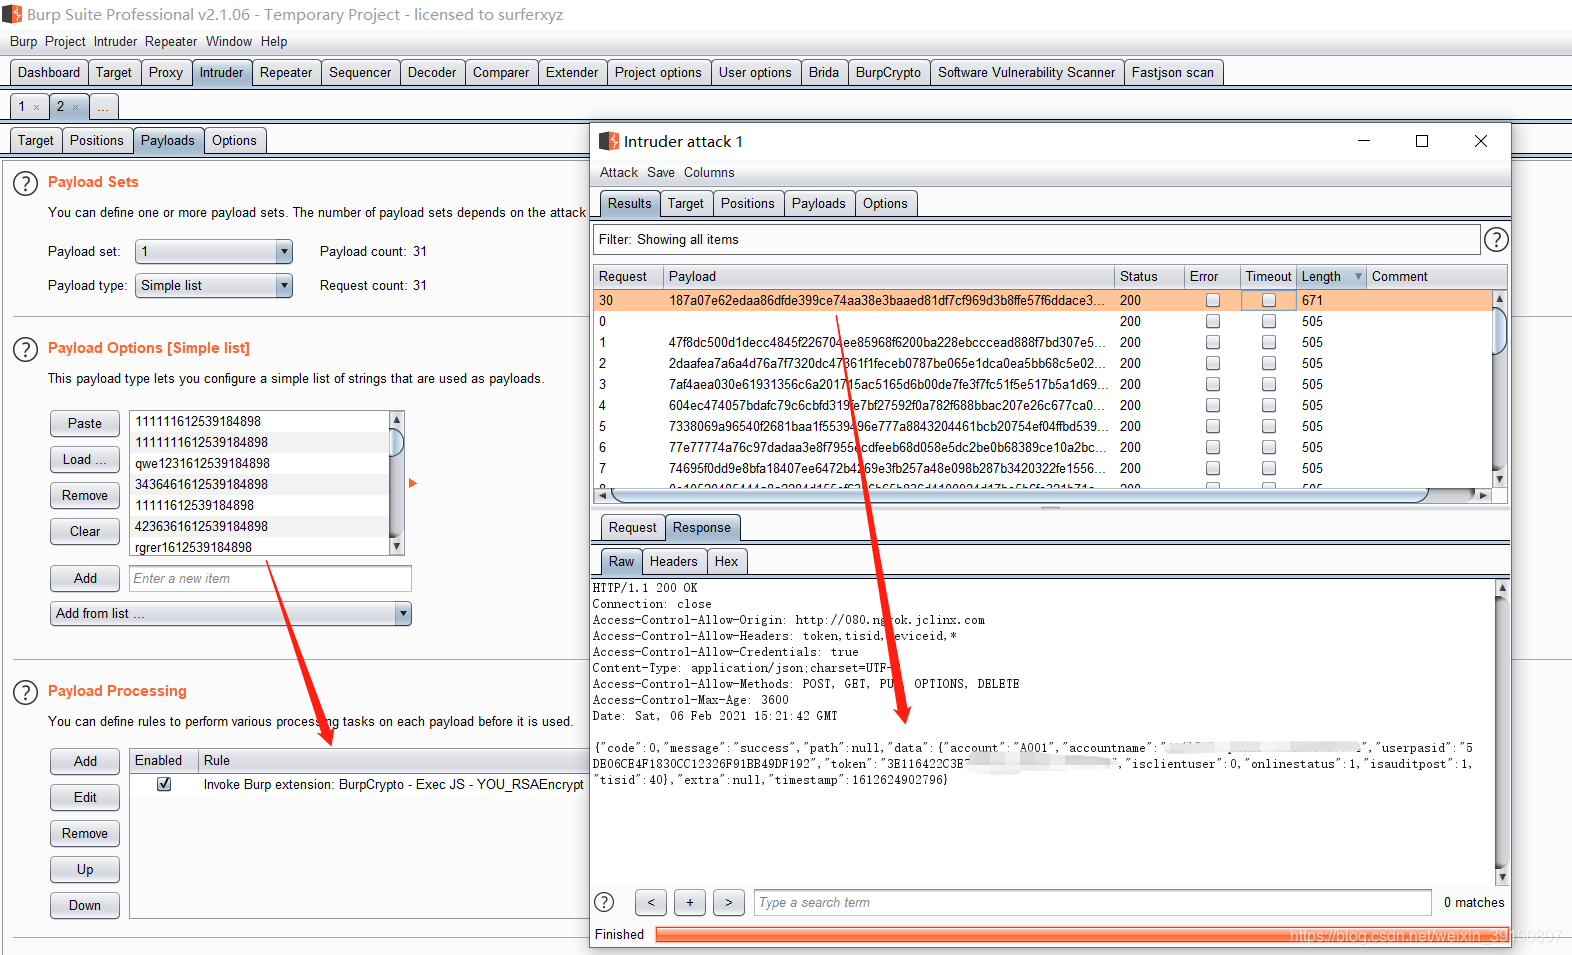The width and height of the screenshot is (1572, 955).
Task: Click the filter help icon in attack window
Action: pyautogui.click(x=1496, y=240)
